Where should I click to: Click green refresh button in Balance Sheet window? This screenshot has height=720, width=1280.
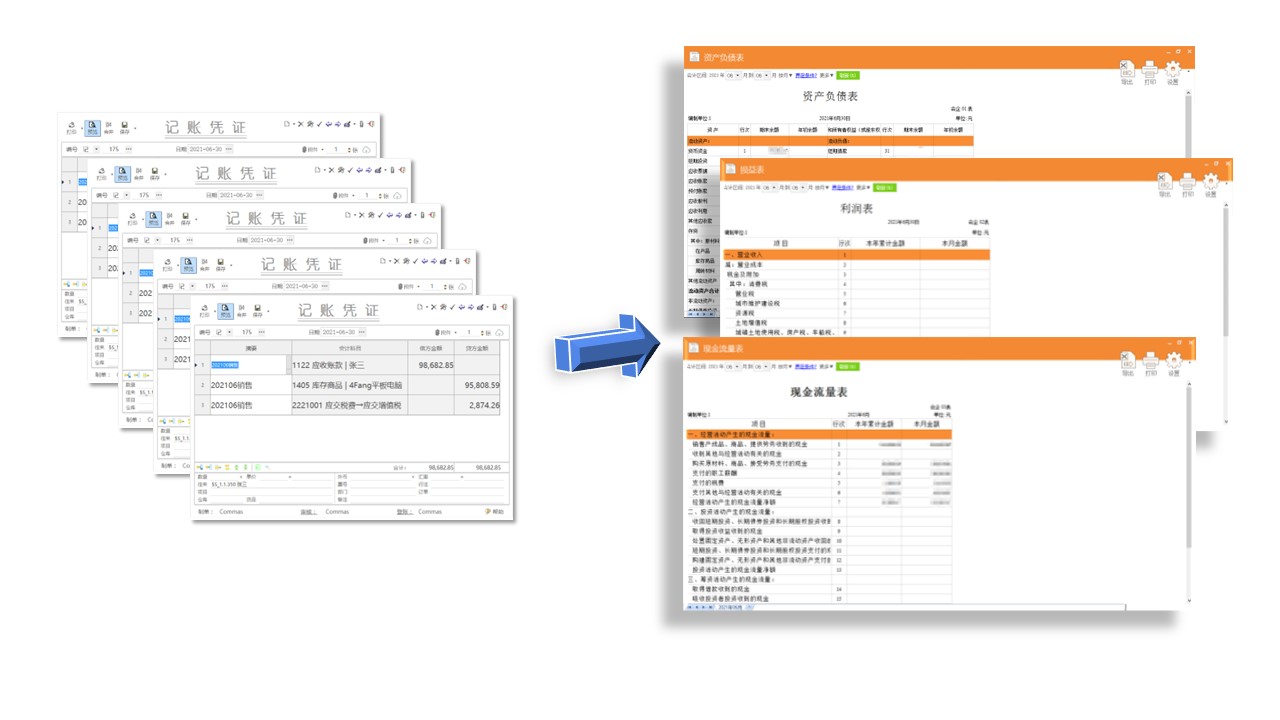(x=848, y=75)
